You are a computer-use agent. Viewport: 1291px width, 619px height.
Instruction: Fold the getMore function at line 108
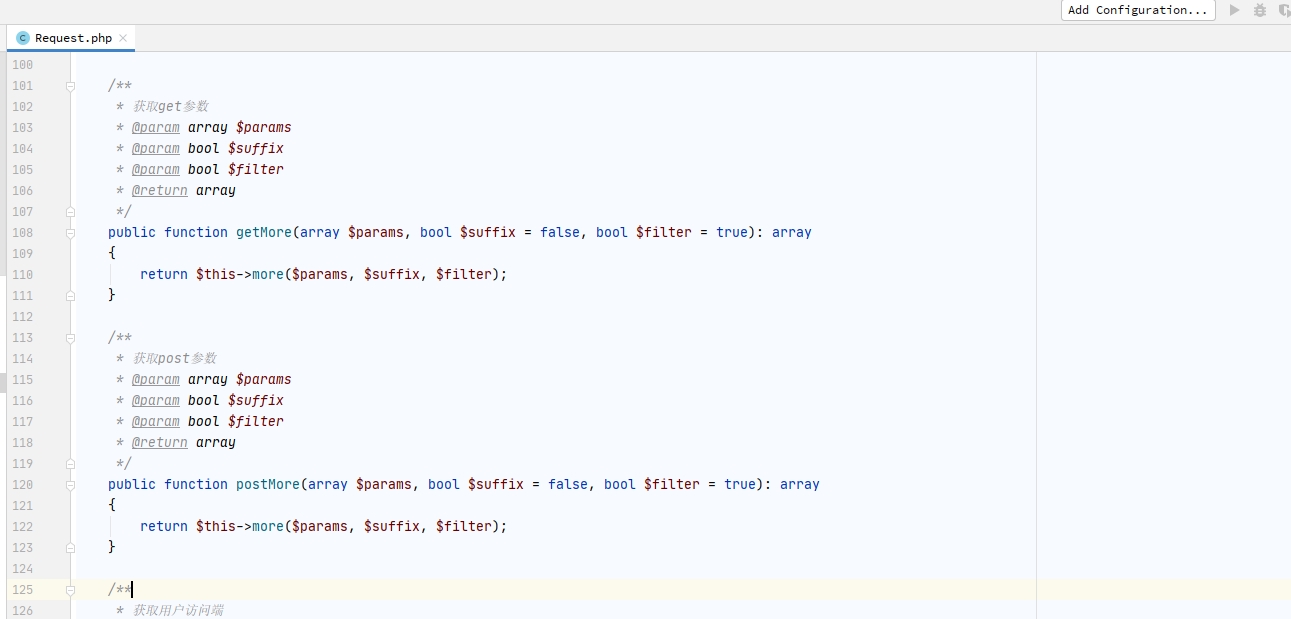(70, 232)
